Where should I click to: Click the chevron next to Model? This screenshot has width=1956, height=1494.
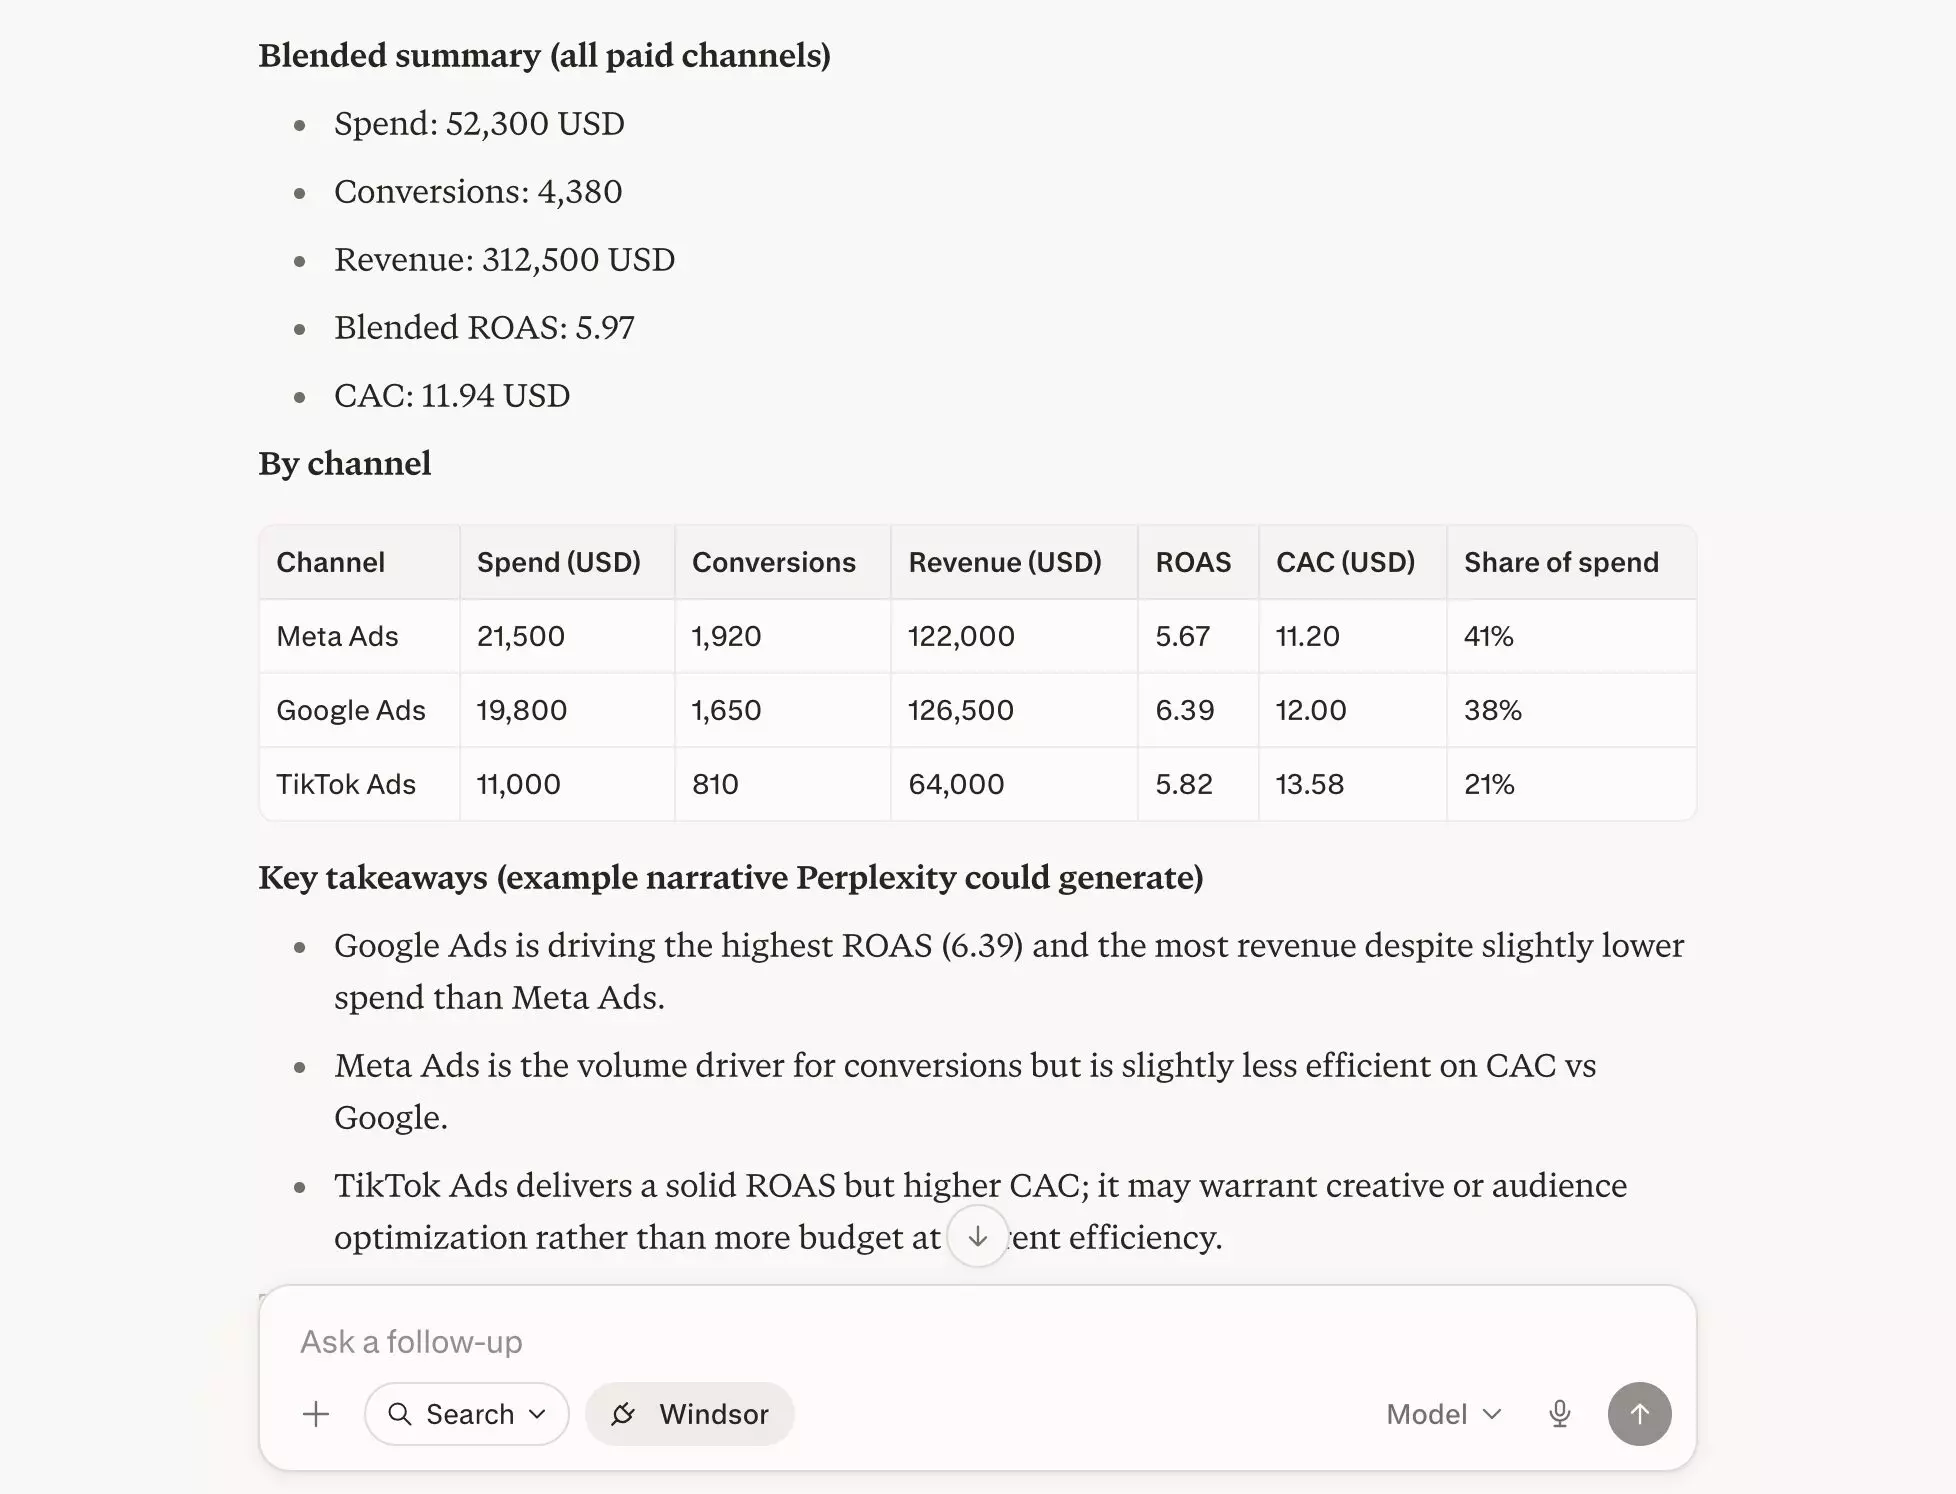point(1492,1414)
